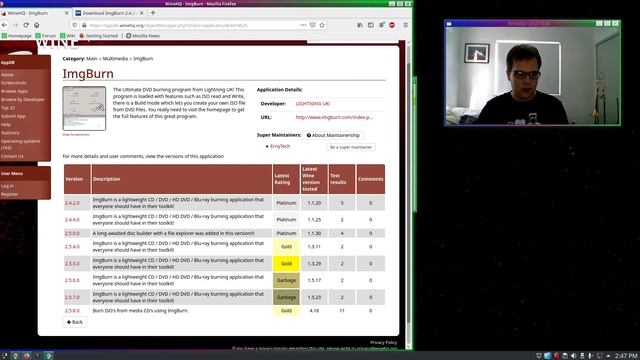Open the imgburn.com URL link
This screenshot has width=640, height=360.
(x=334, y=117)
